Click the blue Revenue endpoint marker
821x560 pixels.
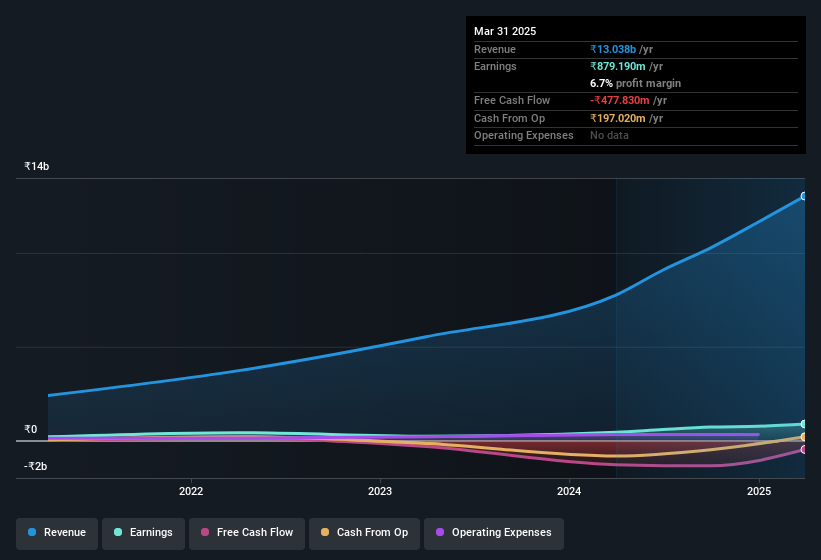point(804,196)
